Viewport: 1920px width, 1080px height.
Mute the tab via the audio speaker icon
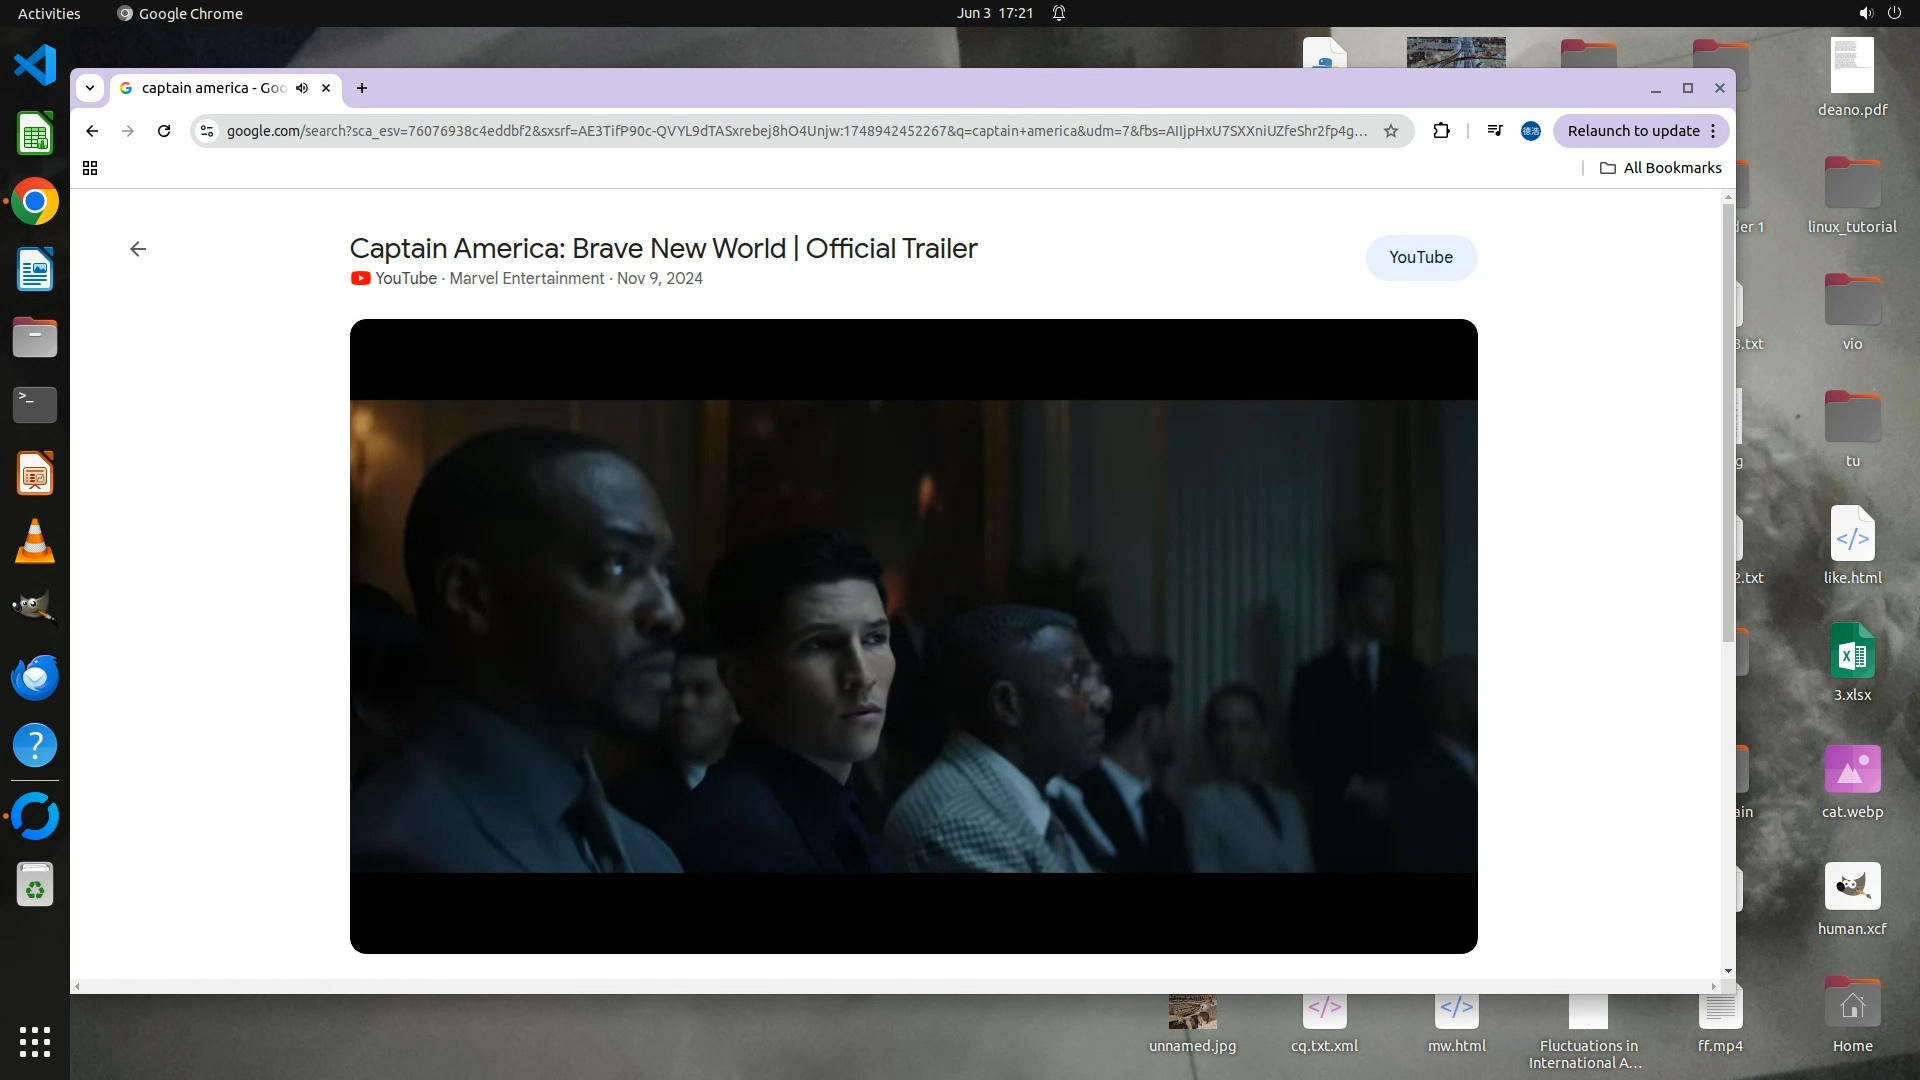302,88
